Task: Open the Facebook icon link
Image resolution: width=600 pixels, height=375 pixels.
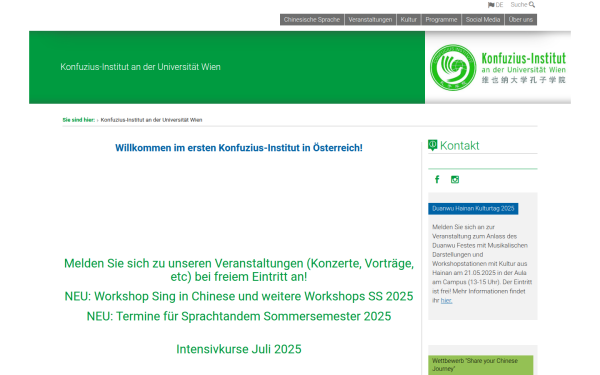Action: click(437, 179)
